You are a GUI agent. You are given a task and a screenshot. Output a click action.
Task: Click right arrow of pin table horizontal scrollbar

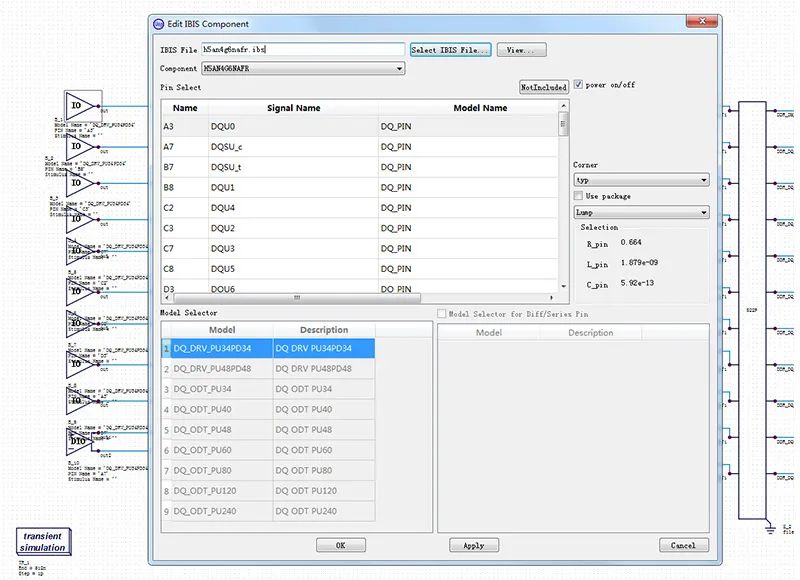[552, 297]
